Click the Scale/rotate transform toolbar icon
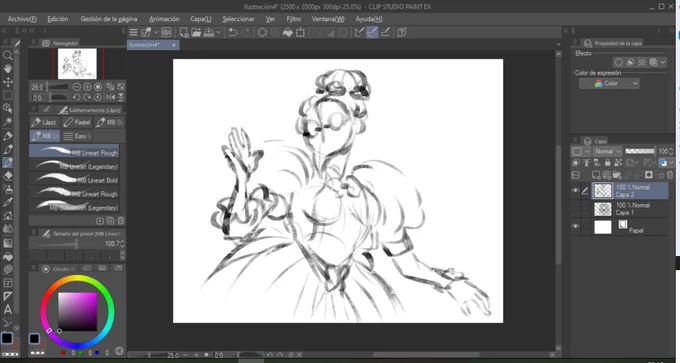Screen dimensions: 680x363 [300, 32]
